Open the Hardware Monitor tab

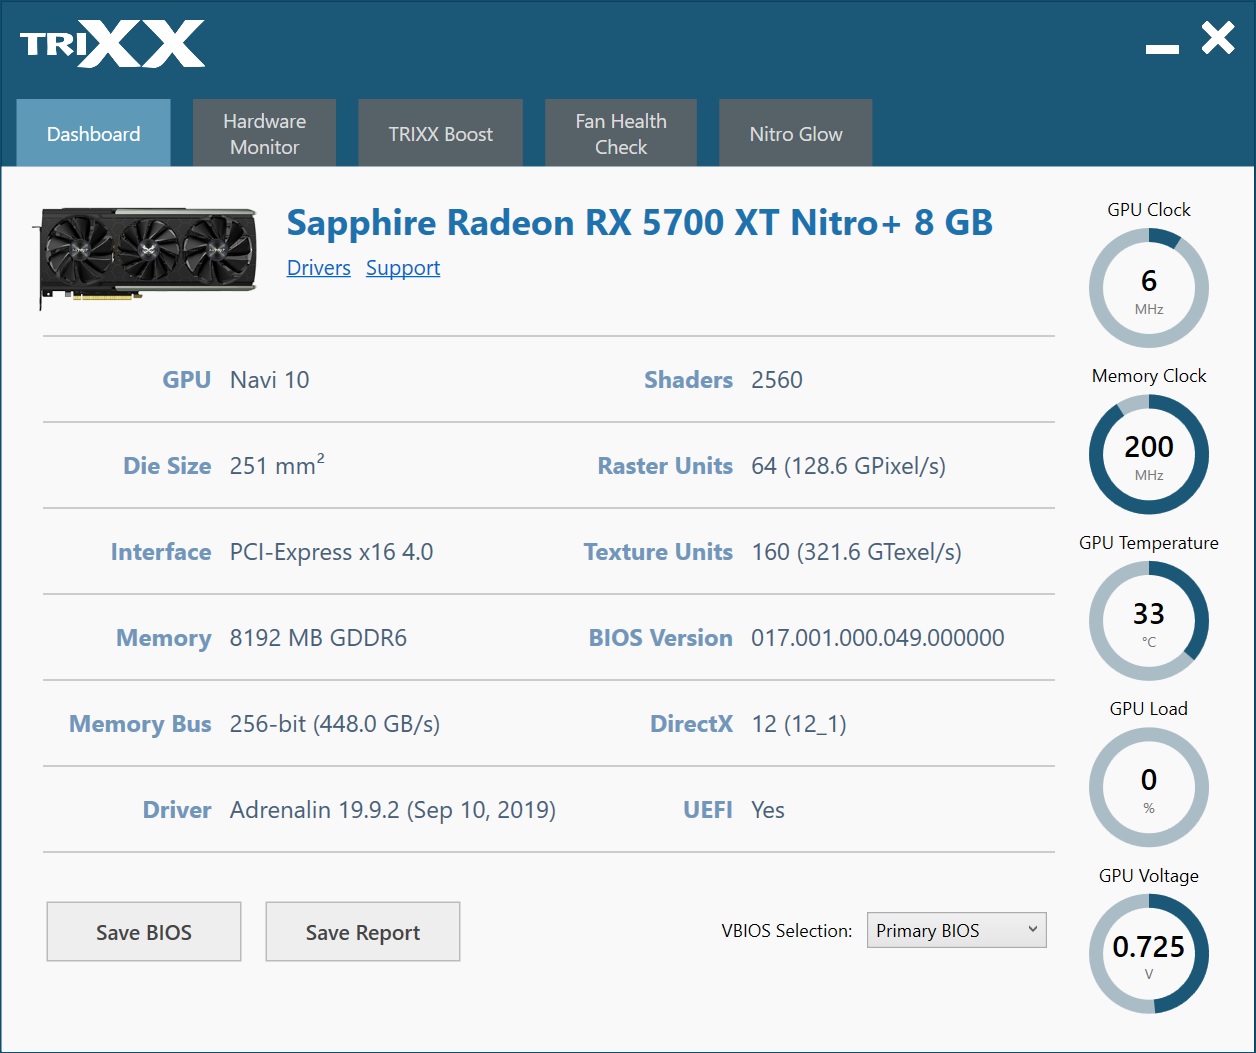click(x=264, y=133)
